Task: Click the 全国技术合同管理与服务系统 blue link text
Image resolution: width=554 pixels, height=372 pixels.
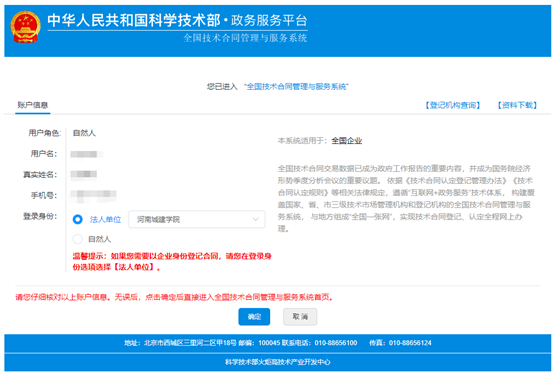Action: click(x=296, y=87)
